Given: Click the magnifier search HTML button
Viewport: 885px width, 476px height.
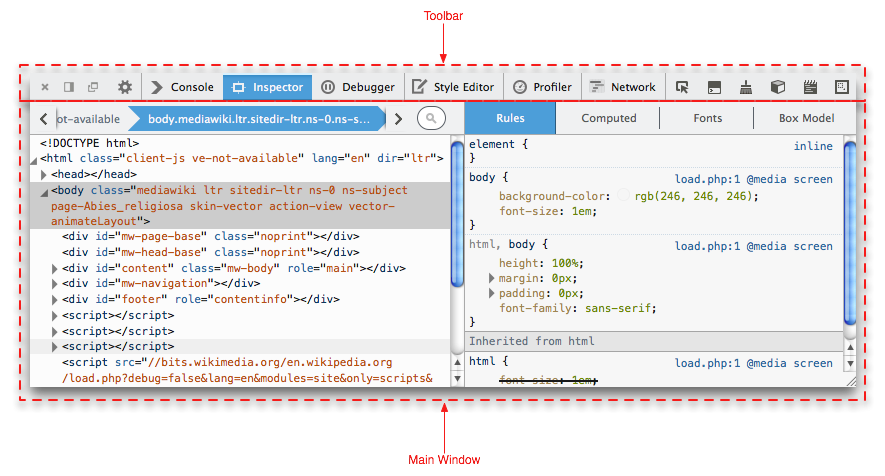Looking at the screenshot, I should (431, 119).
